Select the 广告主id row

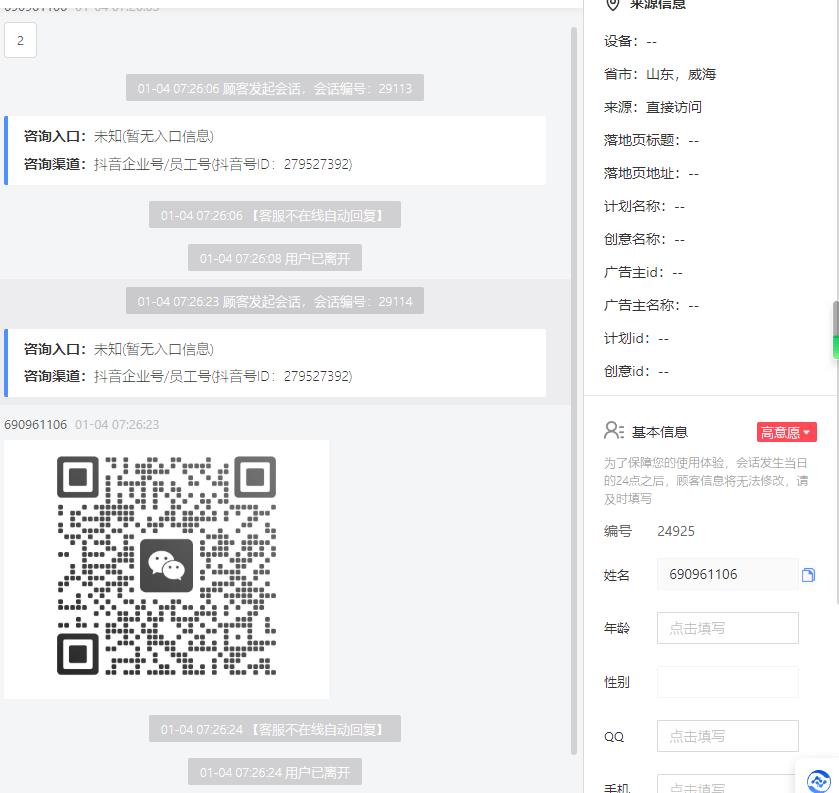pyautogui.click(x=643, y=272)
